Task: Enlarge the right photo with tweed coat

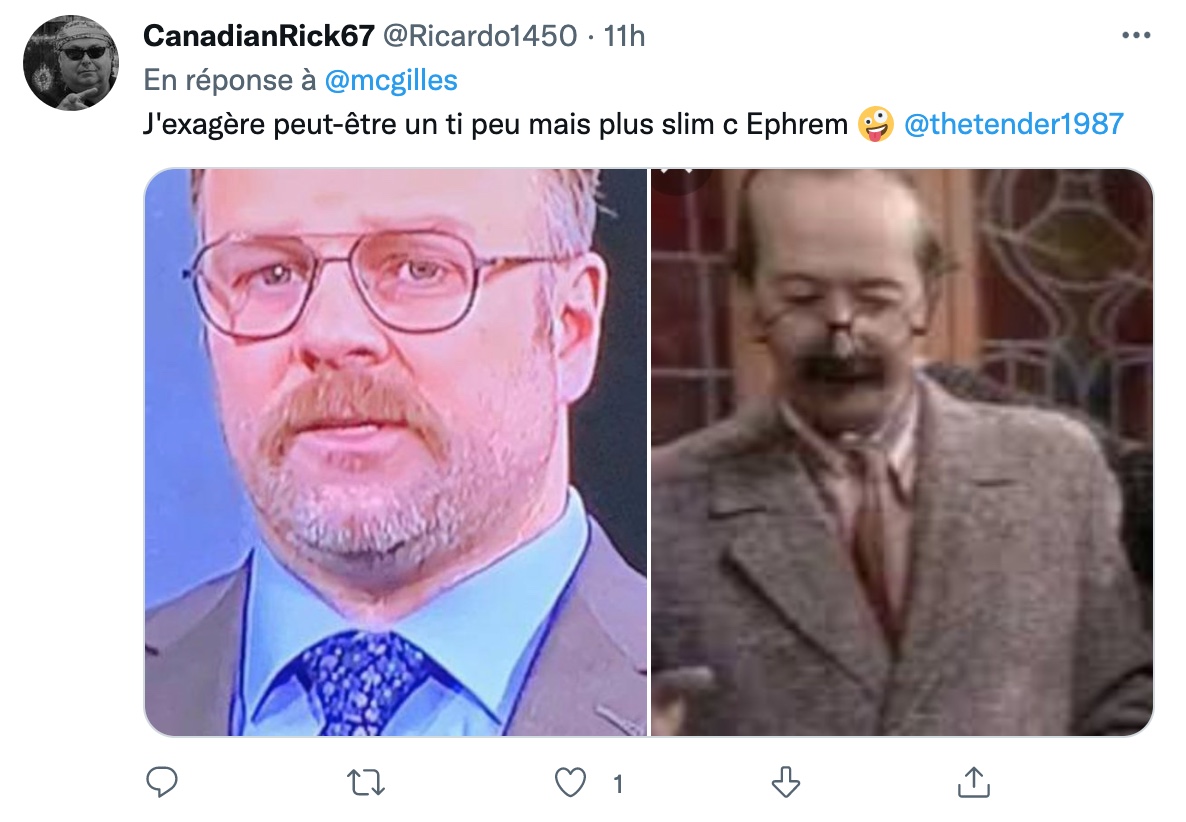Action: click(x=902, y=451)
